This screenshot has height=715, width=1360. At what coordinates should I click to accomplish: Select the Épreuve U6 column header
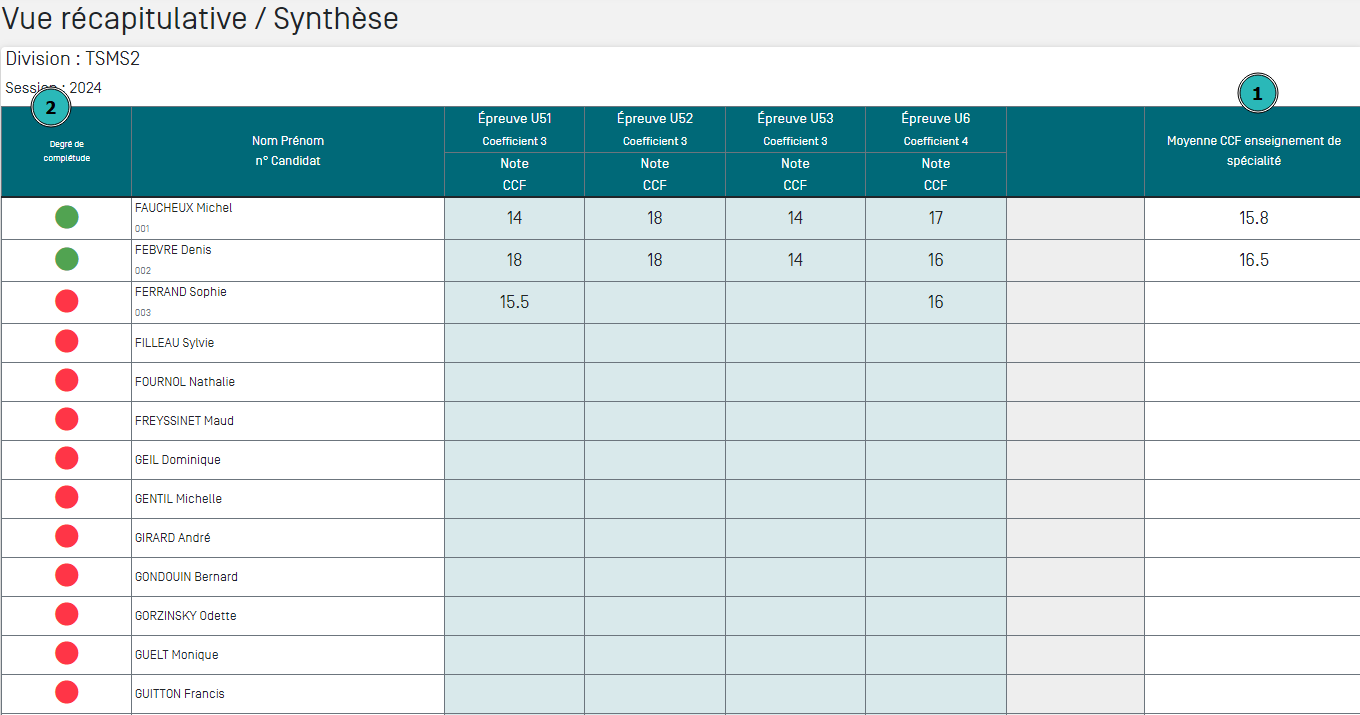coord(935,119)
